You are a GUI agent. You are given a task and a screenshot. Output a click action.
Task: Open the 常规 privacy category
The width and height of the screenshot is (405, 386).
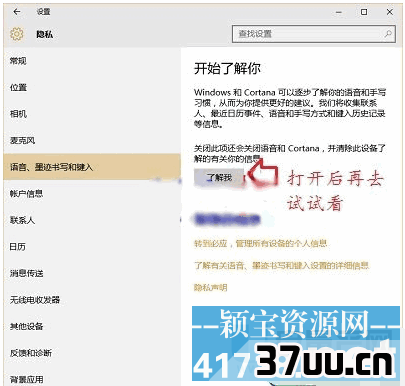[92, 61]
